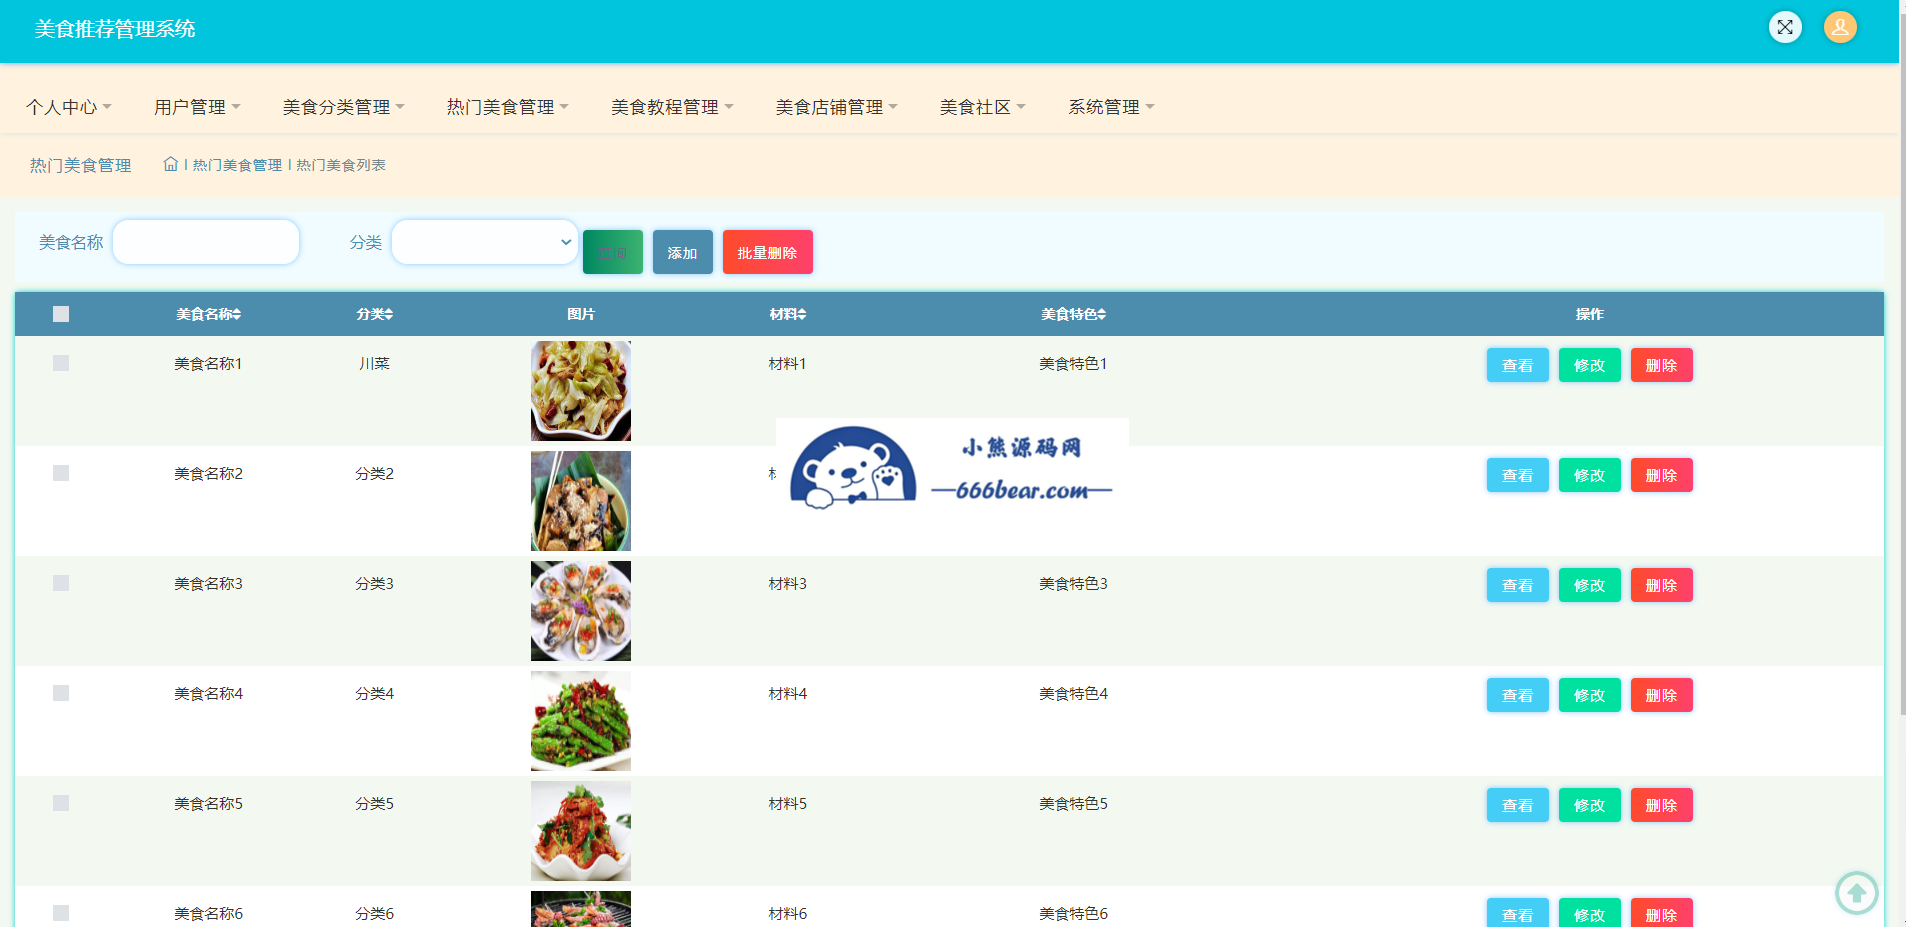The image size is (1906, 927).
Task: Open the 美食名称5 red dish thumbnail
Action: pos(581,831)
